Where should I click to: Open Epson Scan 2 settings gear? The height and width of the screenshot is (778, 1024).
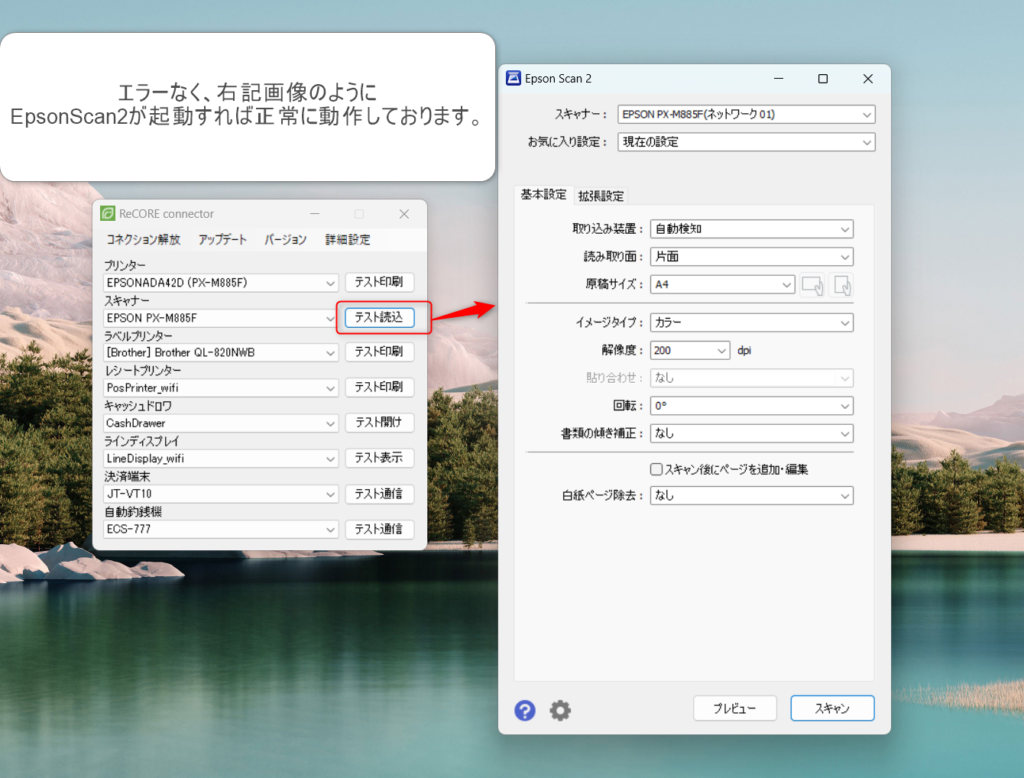[560, 710]
